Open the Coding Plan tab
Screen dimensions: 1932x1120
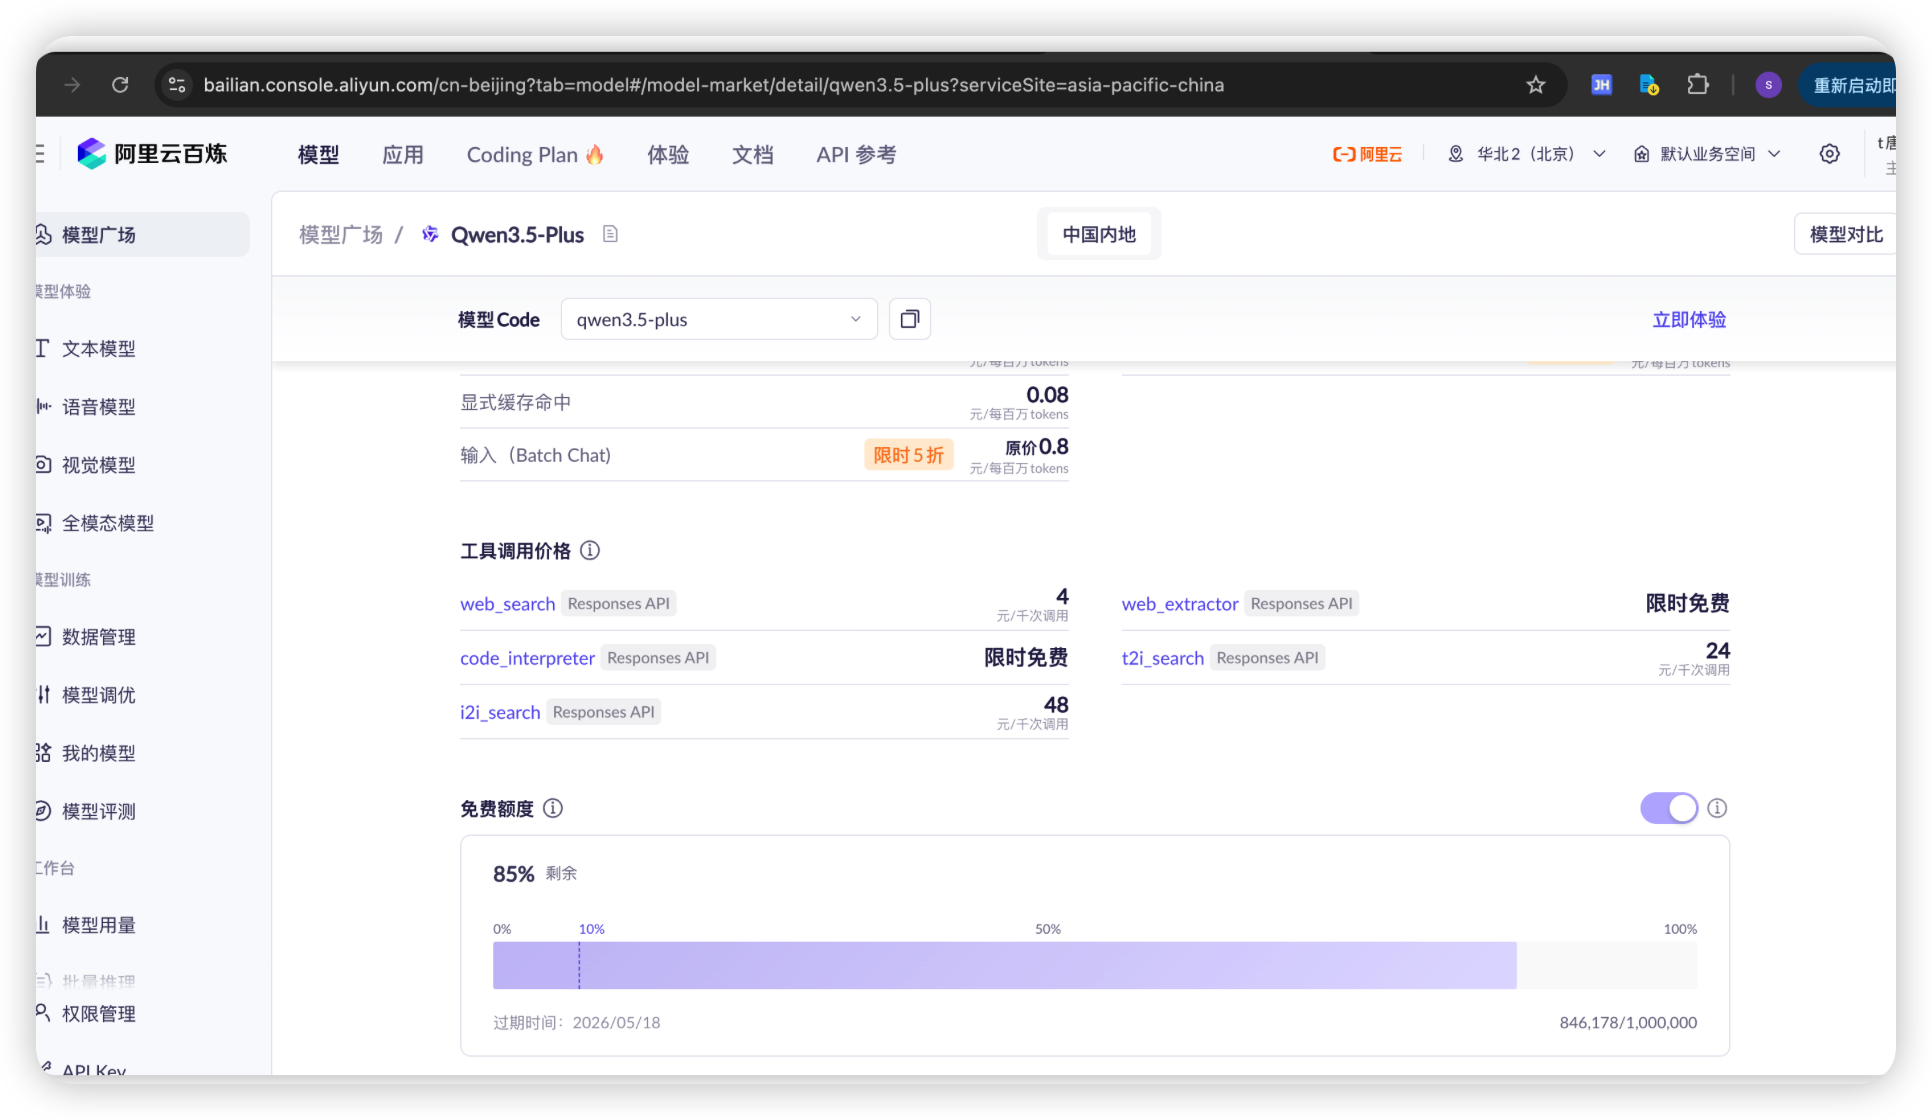(534, 155)
